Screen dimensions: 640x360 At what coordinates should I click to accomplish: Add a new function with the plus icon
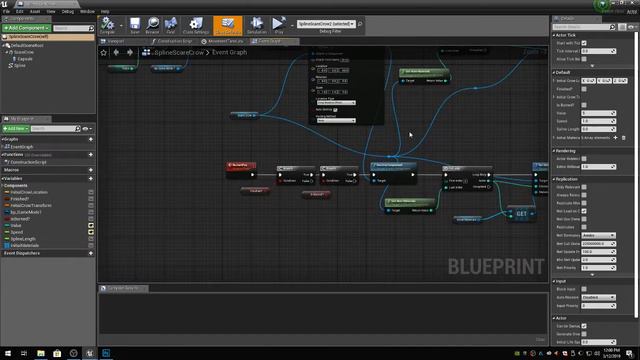point(91,155)
